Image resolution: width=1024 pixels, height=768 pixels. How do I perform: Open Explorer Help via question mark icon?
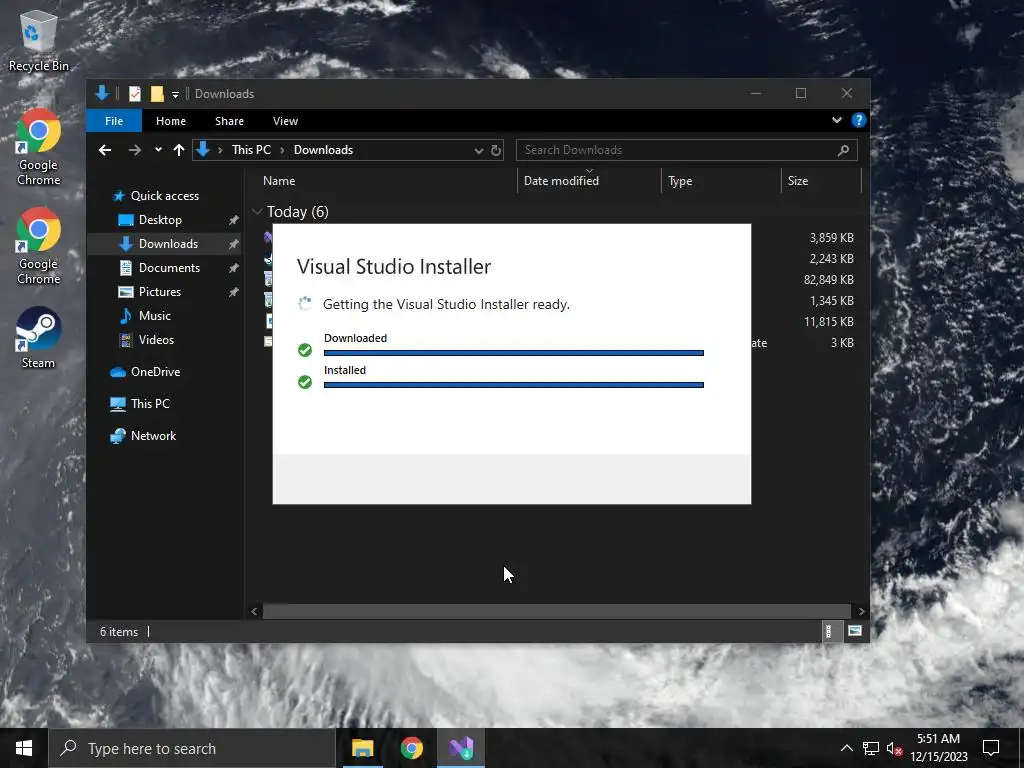[859, 120]
